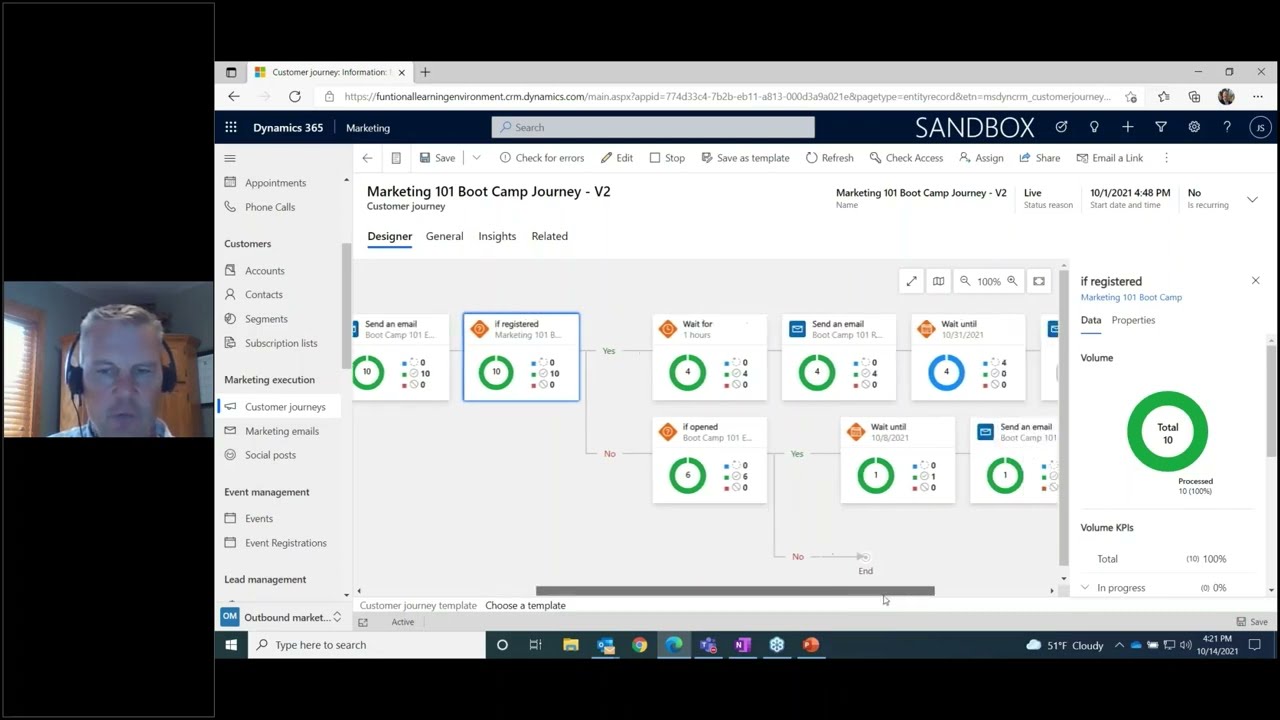Image resolution: width=1280 pixels, height=720 pixels.
Task: Open Accounts in the site map
Action: [x=264, y=271]
